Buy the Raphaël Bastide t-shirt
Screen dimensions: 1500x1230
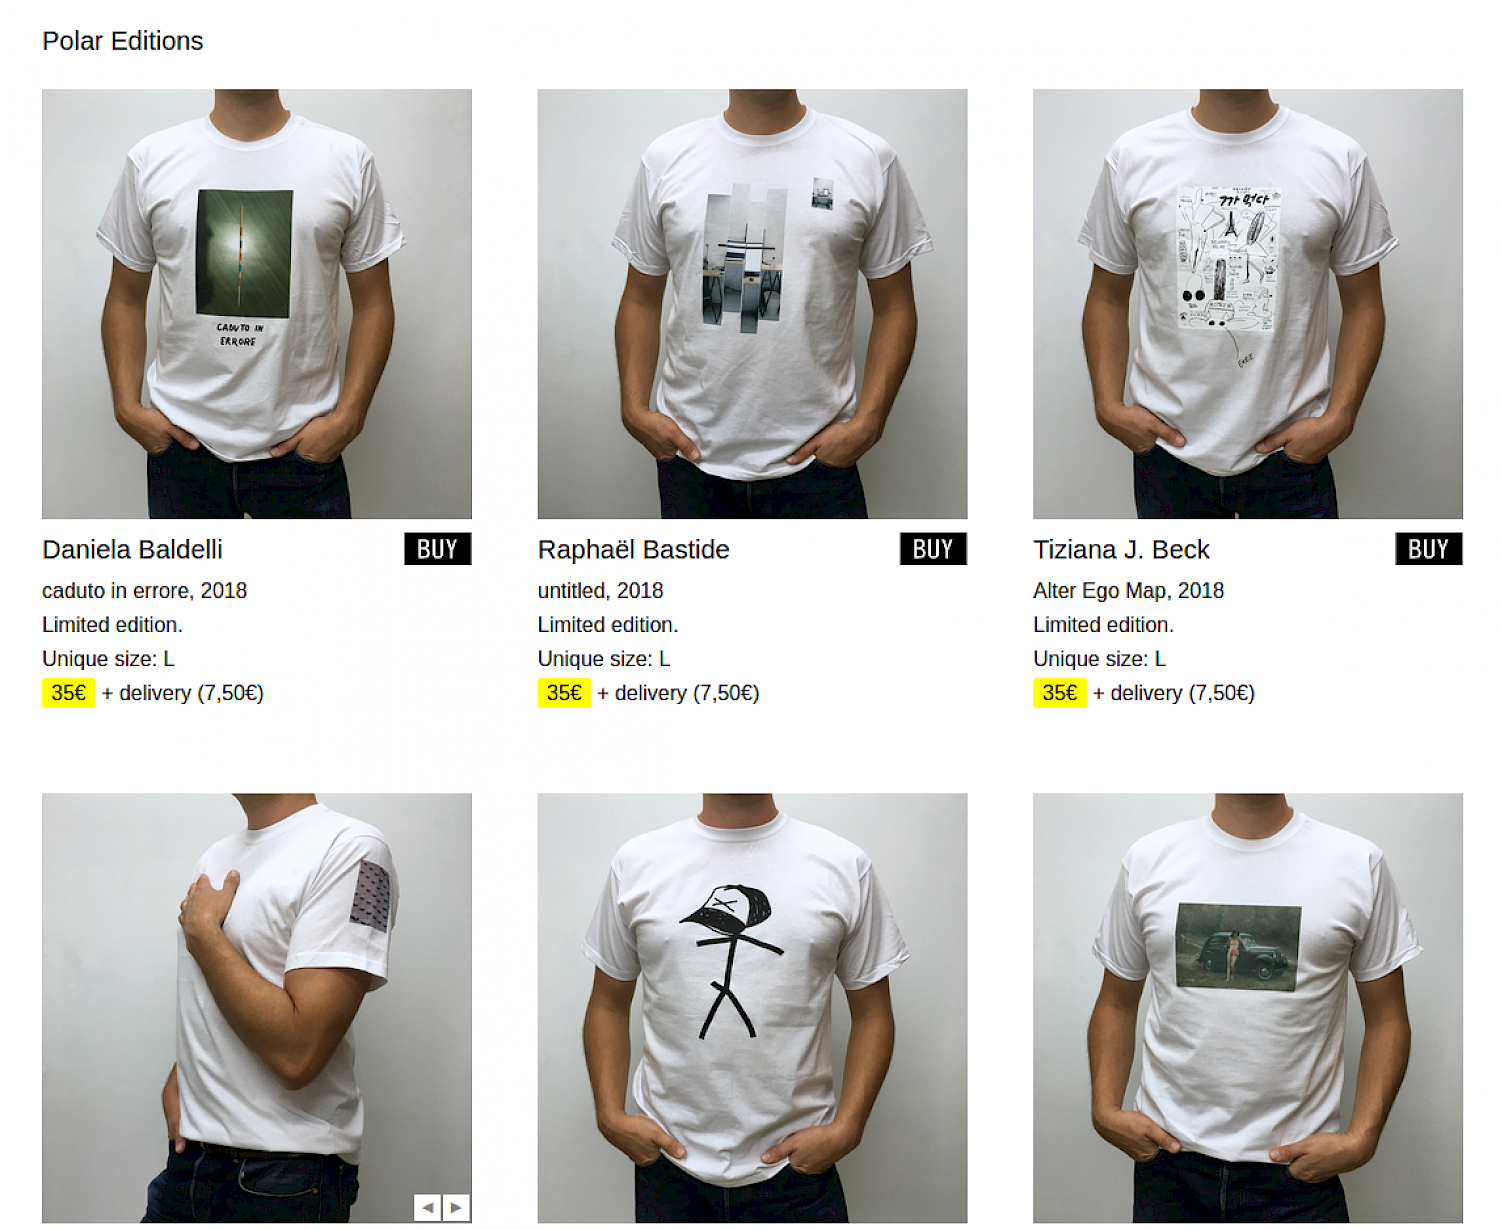coord(934,549)
